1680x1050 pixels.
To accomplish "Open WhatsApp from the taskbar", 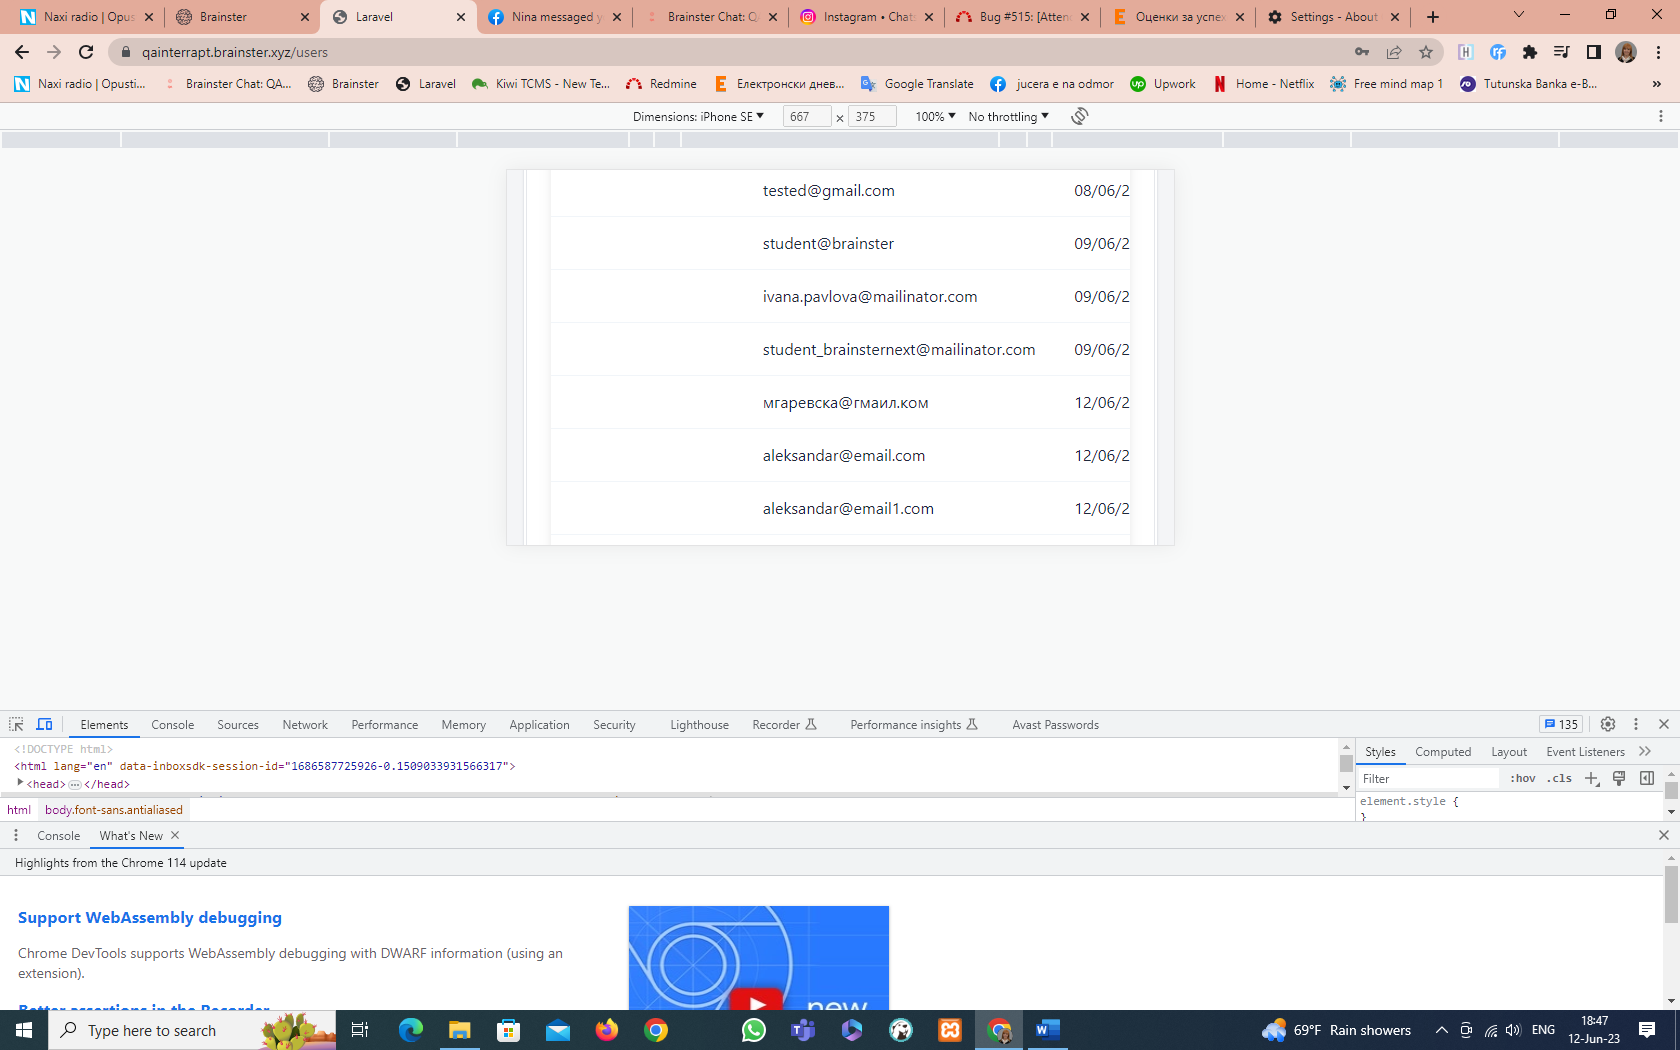I will pos(753,1030).
